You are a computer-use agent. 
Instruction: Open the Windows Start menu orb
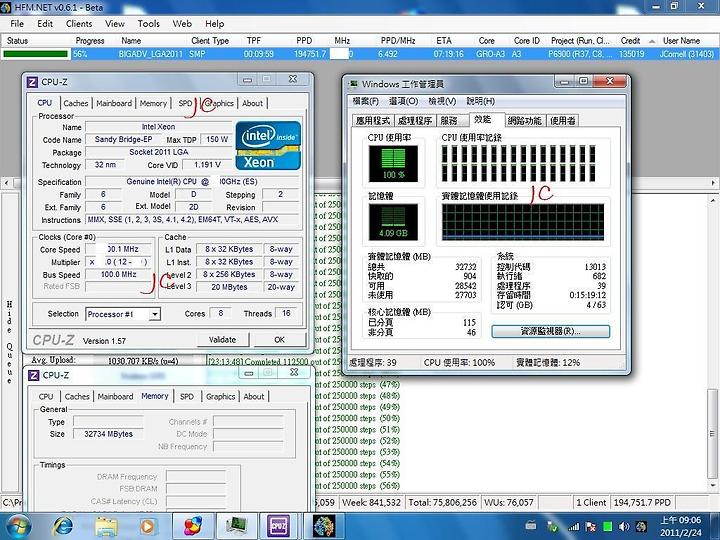(x=17, y=526)
